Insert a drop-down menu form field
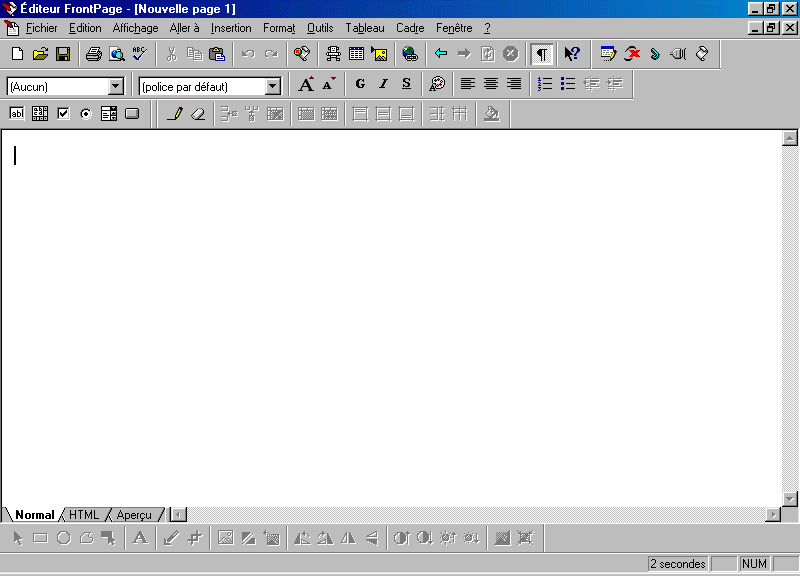 [x=109, y=114]
